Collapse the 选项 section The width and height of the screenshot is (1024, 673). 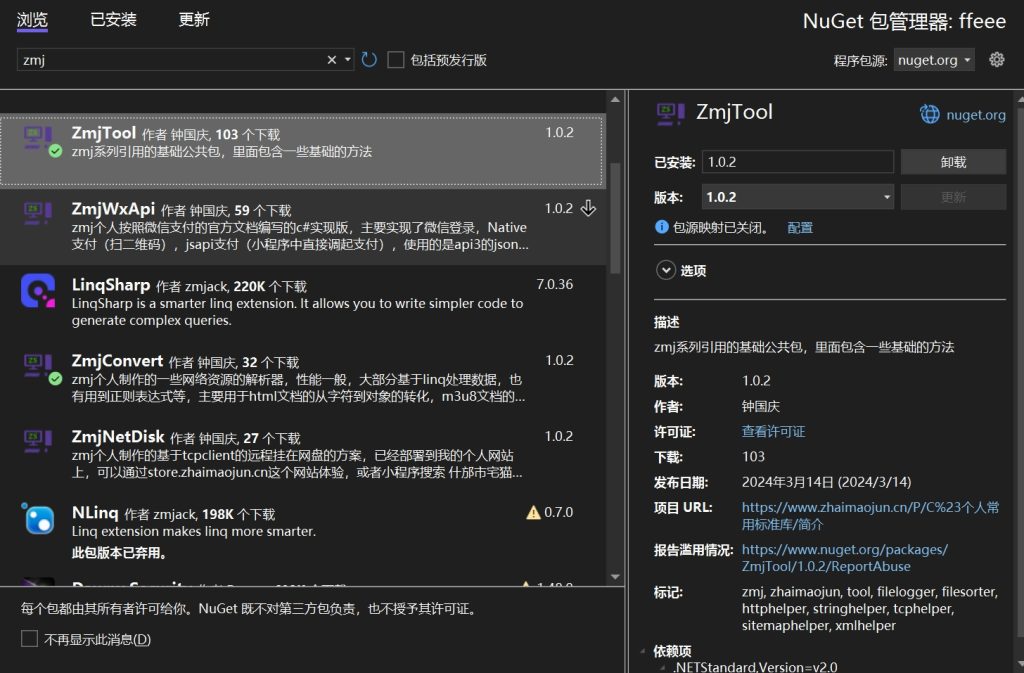pos(666,270)
